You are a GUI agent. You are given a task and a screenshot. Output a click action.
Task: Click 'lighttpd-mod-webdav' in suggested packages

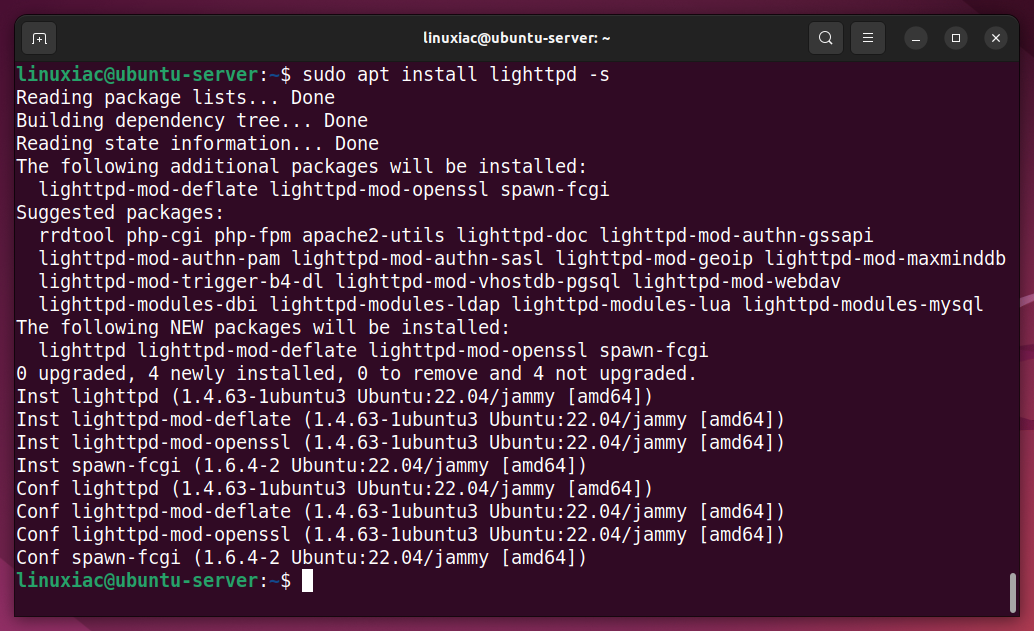tap(737, 282)
